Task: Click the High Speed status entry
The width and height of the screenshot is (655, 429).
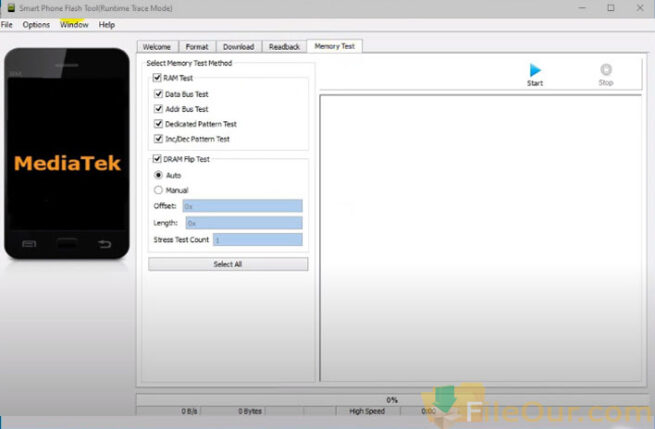Action: [368, 411]
